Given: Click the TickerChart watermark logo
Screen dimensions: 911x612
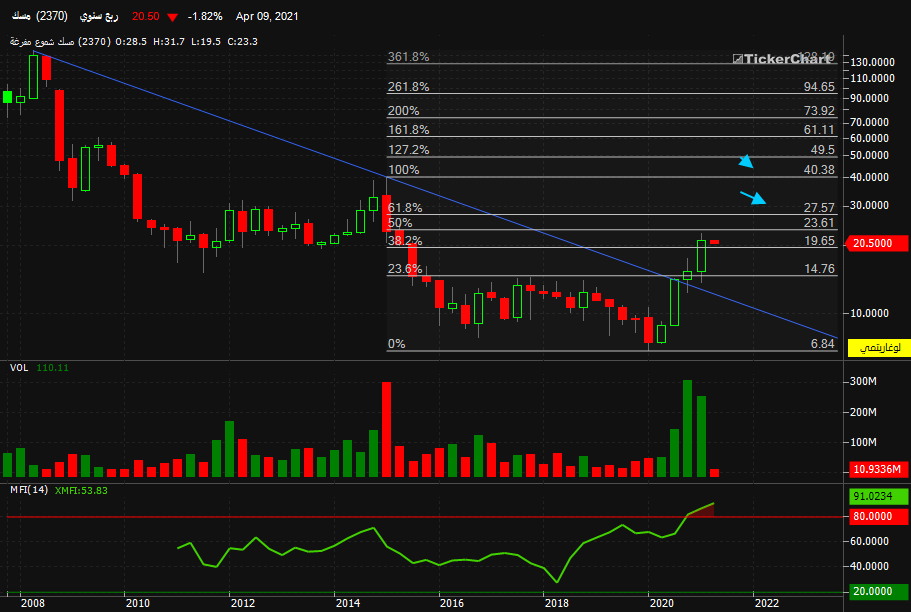Looking at the screenshot, I should click(782, 59).
